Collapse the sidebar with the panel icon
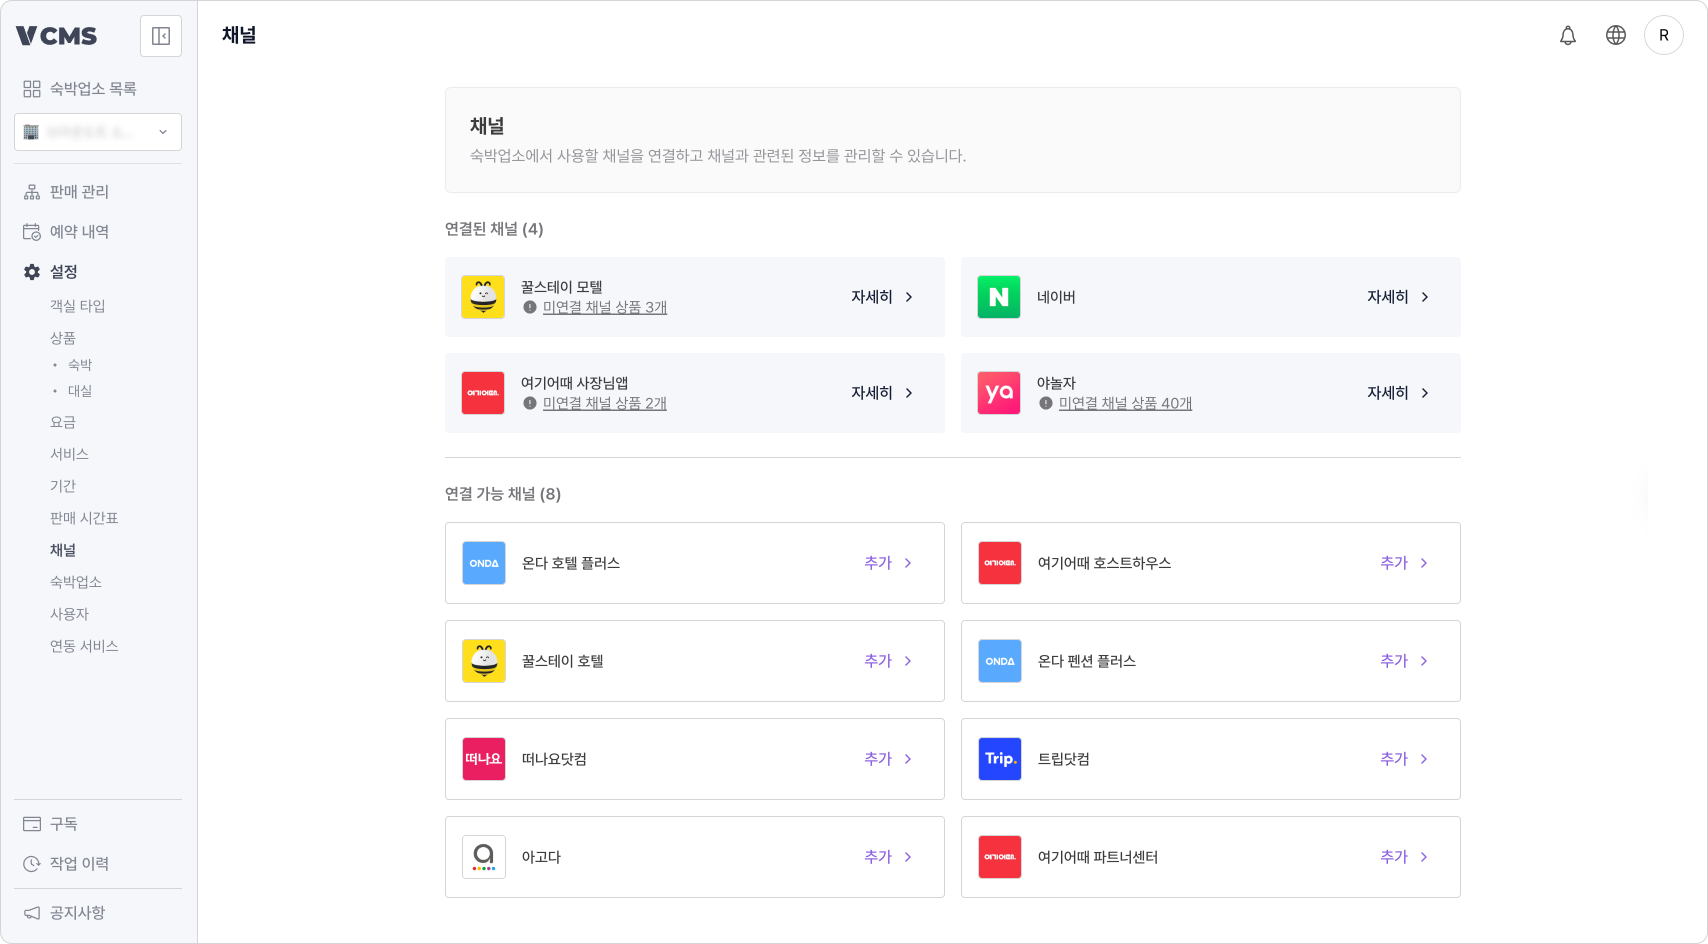This screenshot has height=944, width=1708. pos(160,36)
